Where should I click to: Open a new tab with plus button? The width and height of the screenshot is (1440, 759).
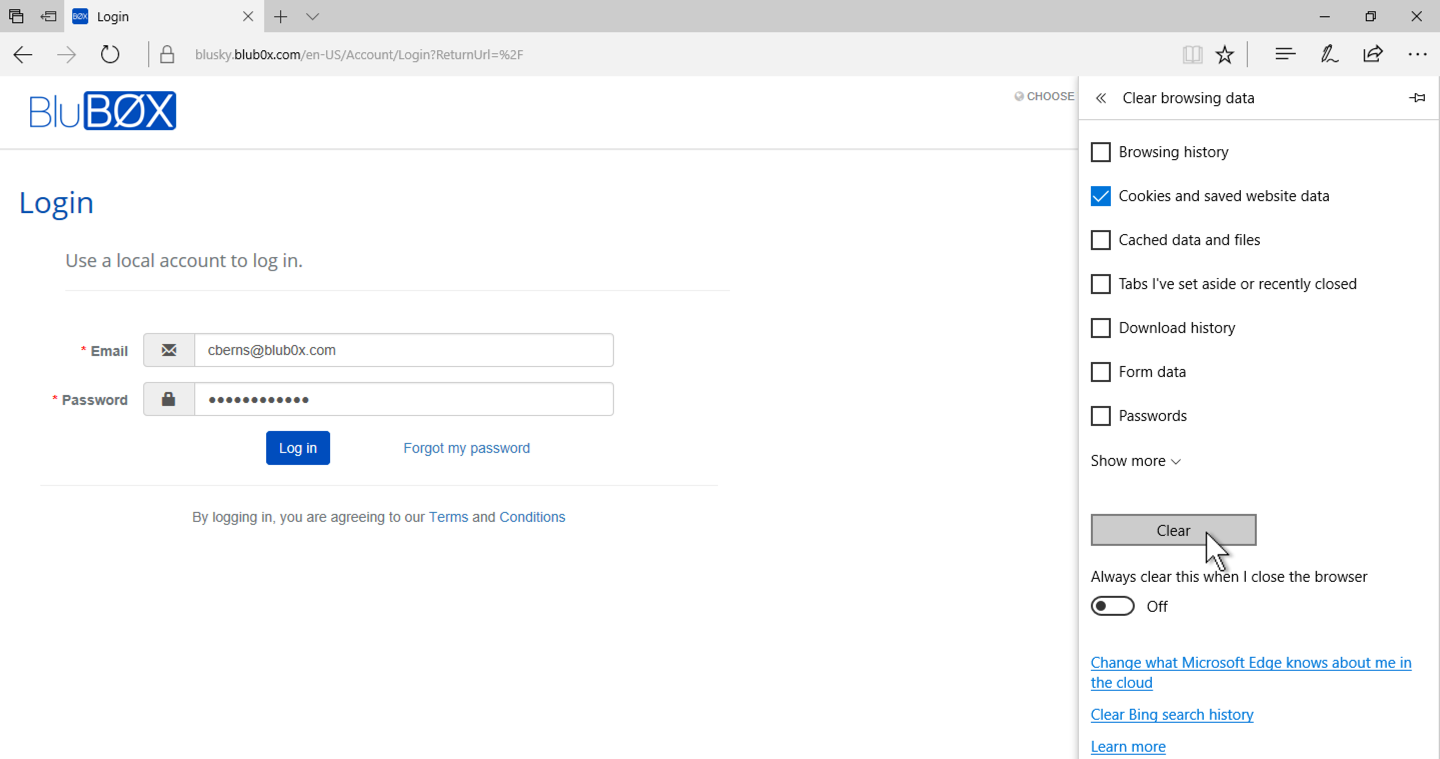[281, 17]
